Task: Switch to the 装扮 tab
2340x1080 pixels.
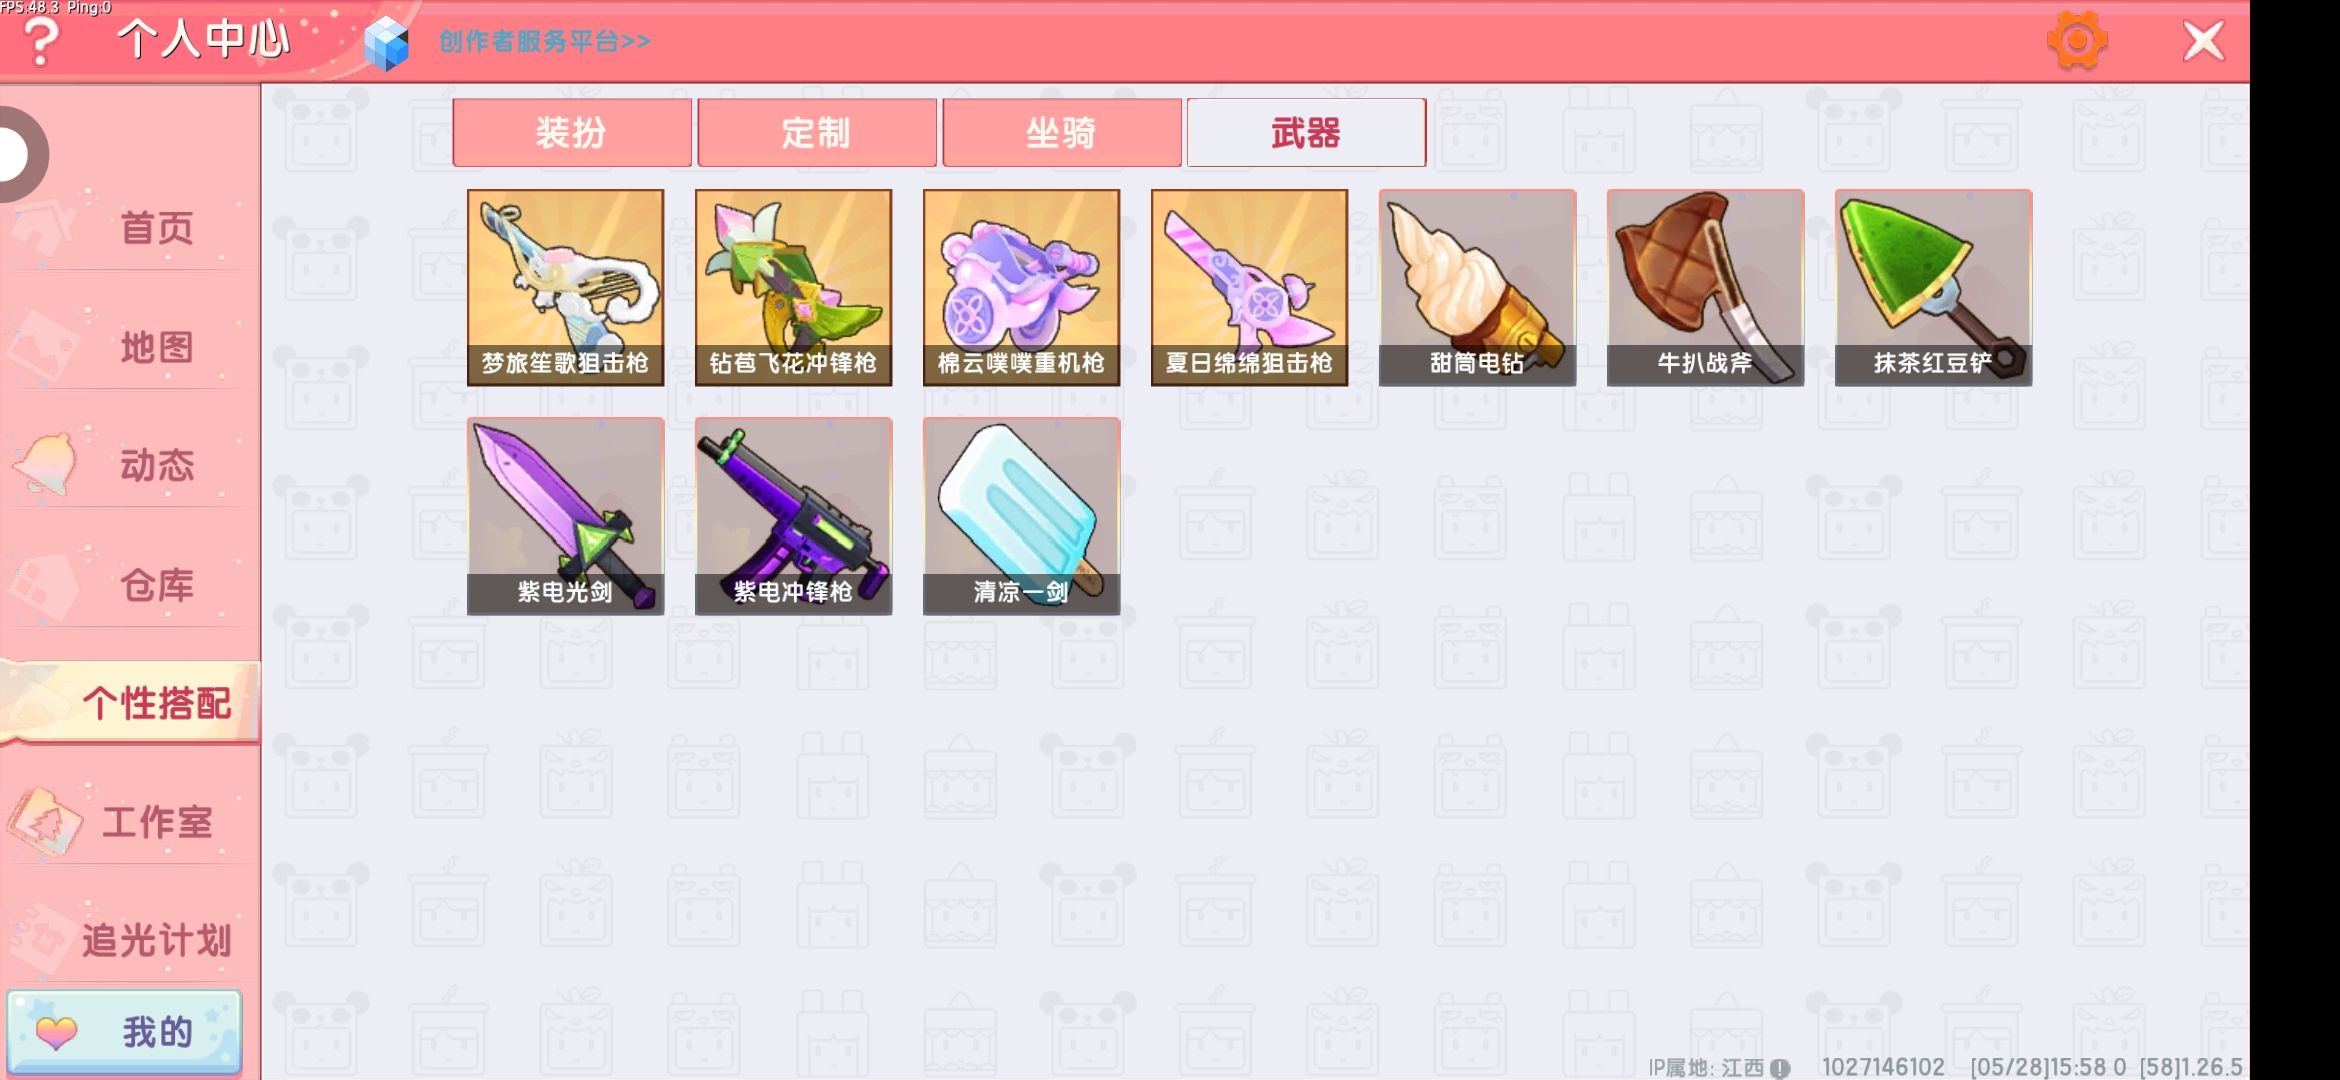Action: (572, 132)
